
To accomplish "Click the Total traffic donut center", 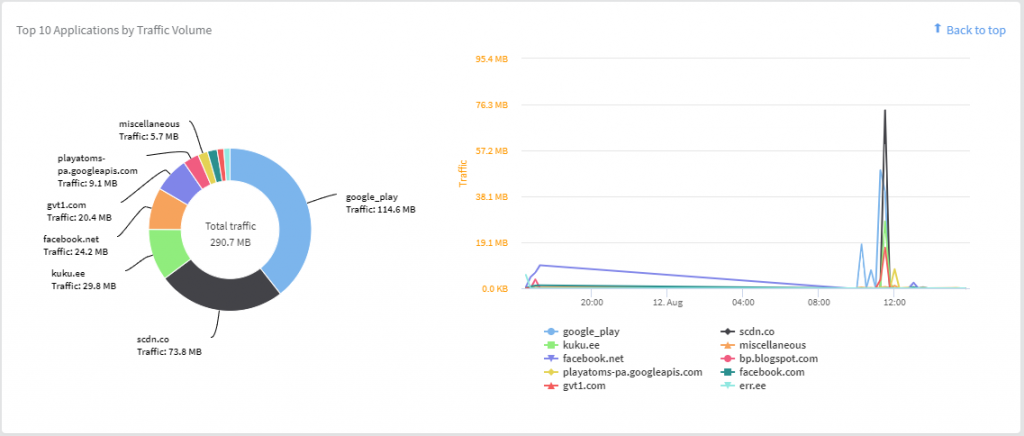I will pyautogui.click(x=230, y=234).
